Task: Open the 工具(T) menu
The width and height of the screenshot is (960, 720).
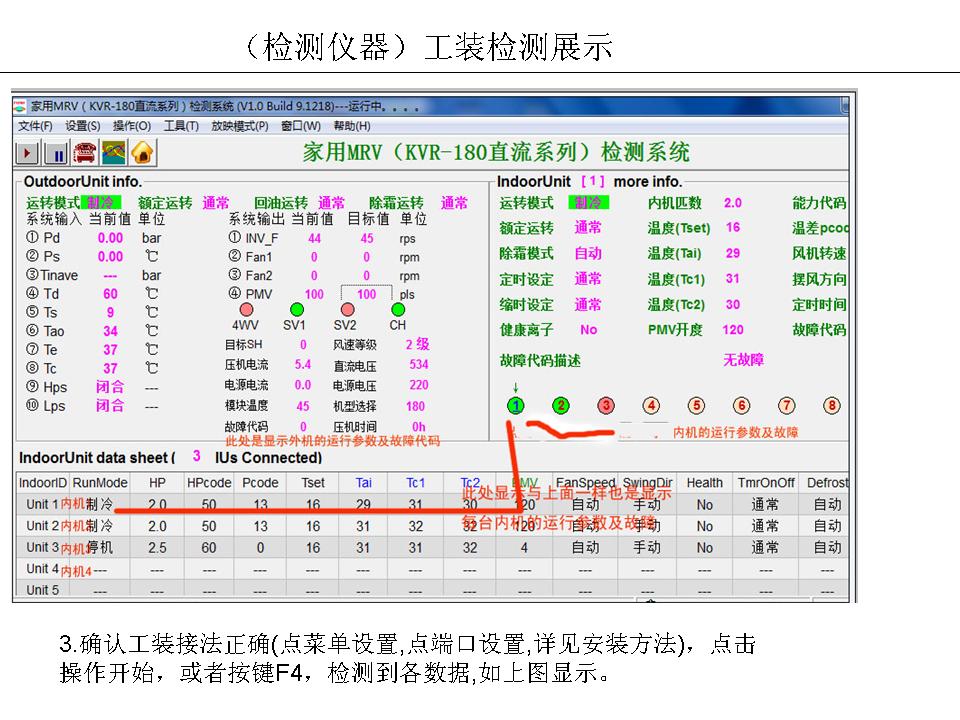Action: pyautogui.click(x=181, y=126)
